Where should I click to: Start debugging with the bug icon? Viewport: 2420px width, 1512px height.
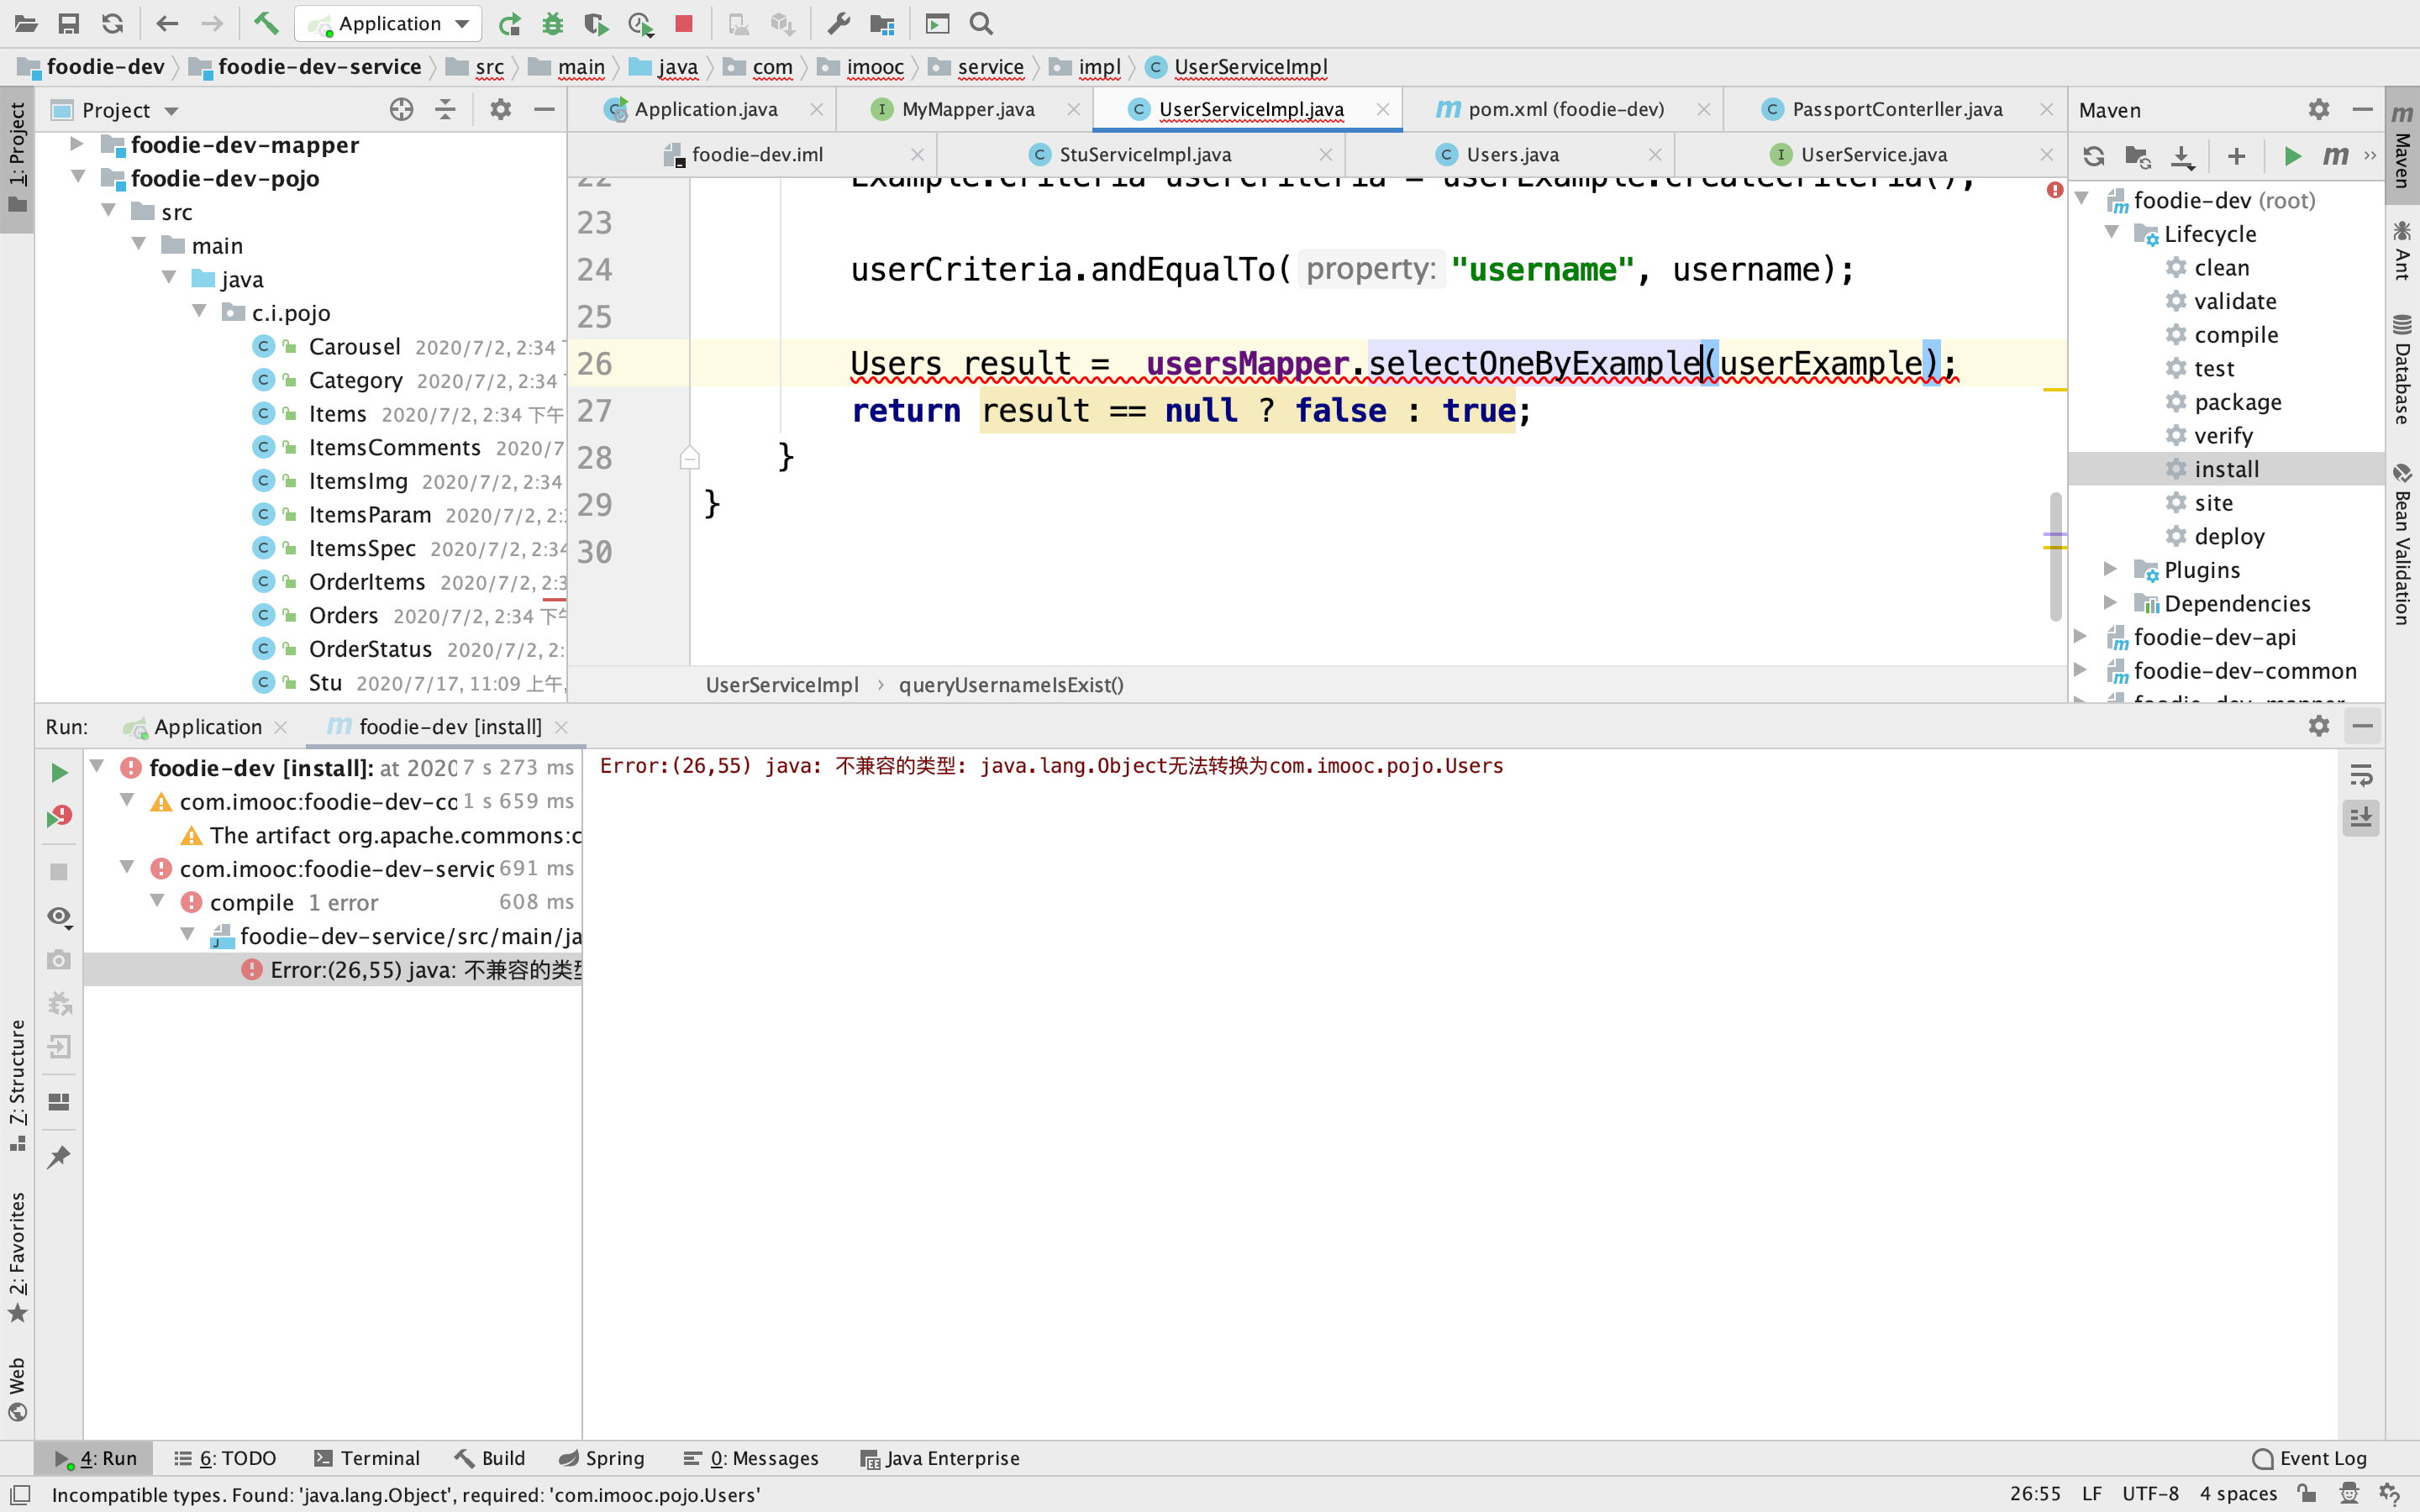coord(553,23)
